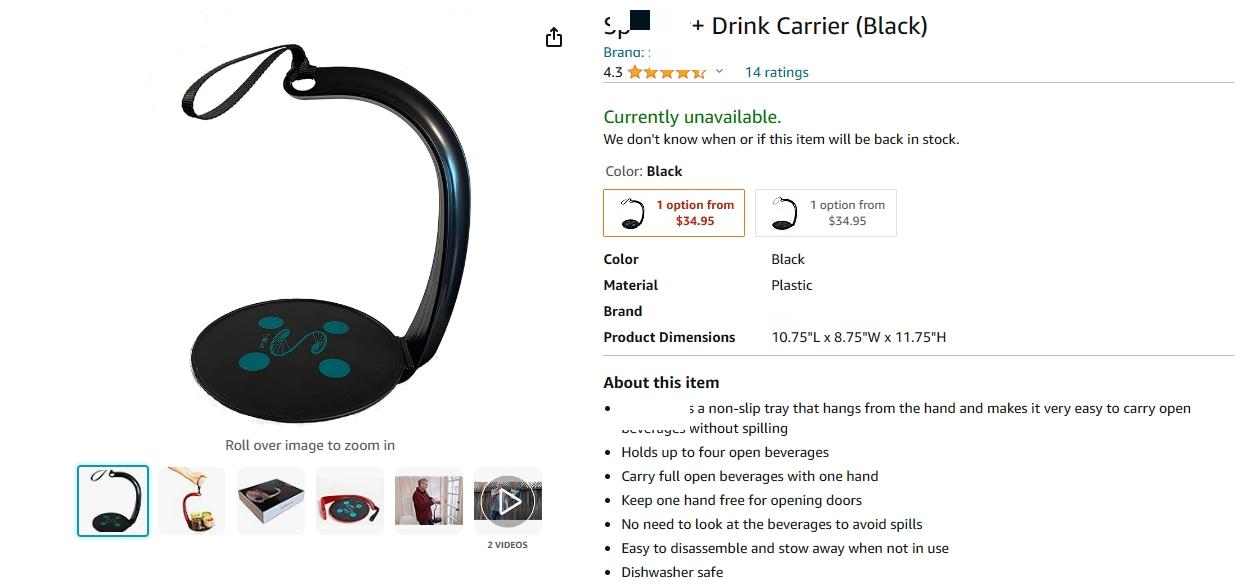Select the second color option swatch
The width and height of the screenshot is (1235, 587).
[x=826, y=213]
